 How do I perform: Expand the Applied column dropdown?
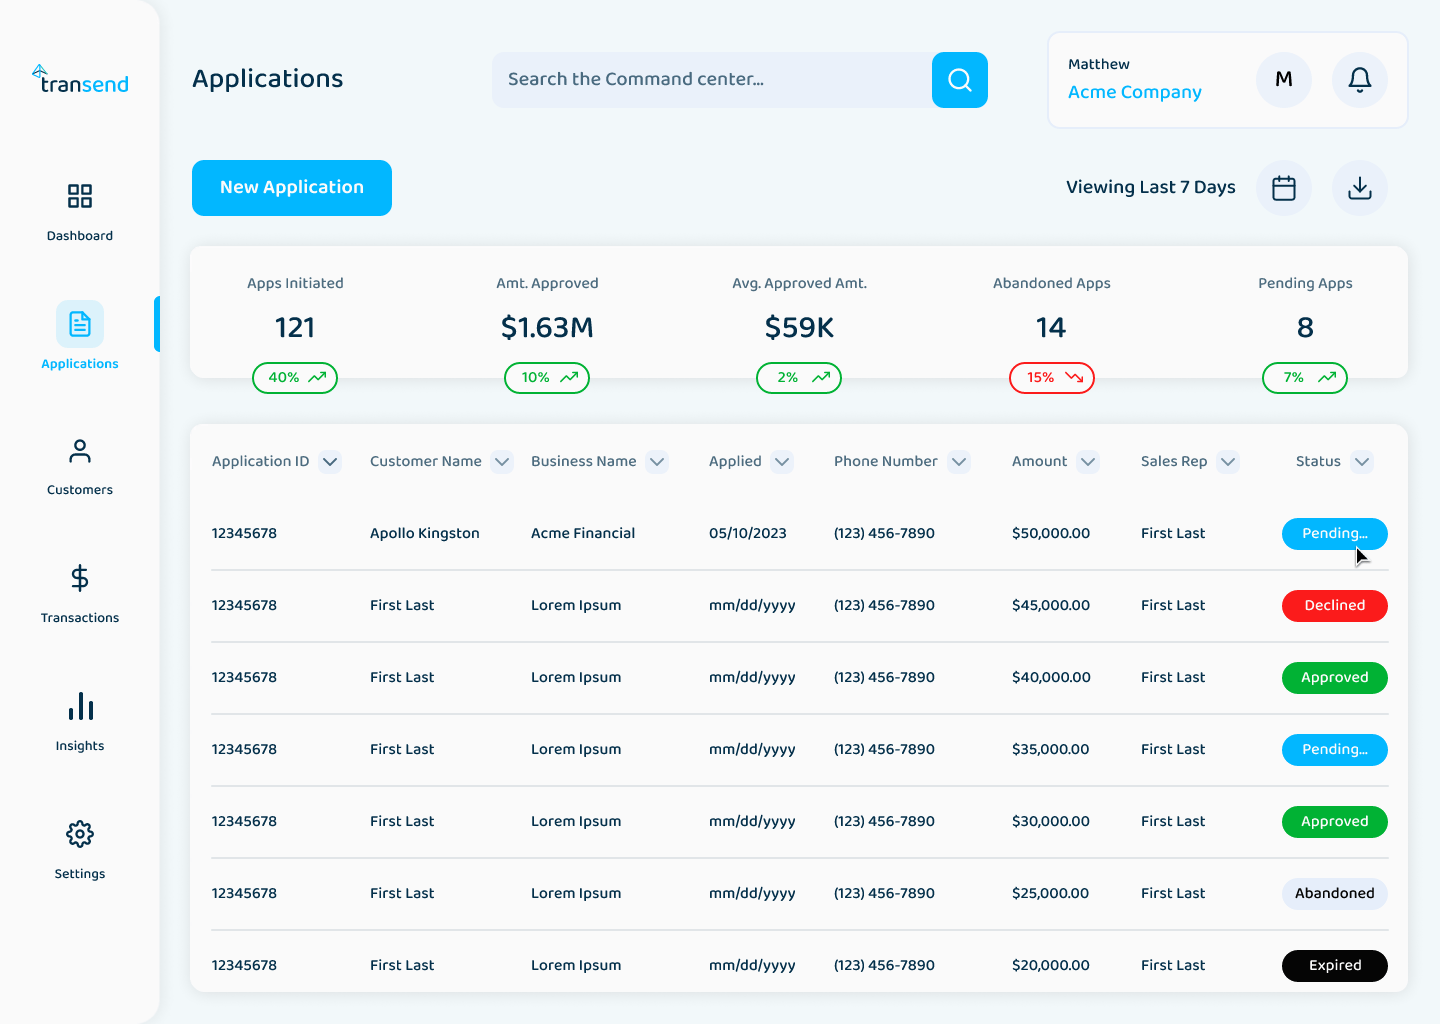[x=782, y=462]
